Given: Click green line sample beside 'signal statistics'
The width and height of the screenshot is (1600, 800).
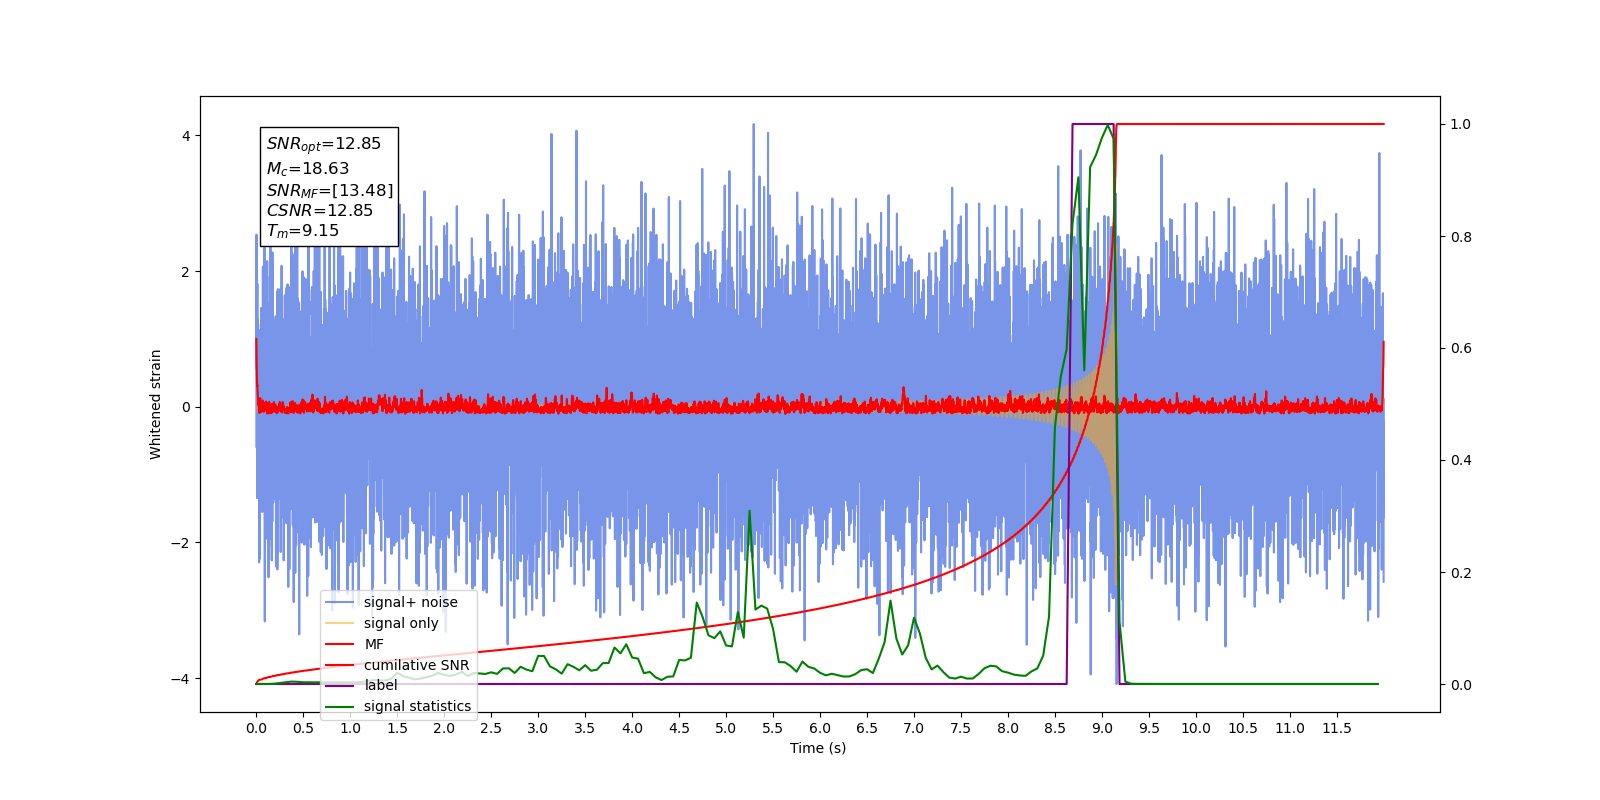Looking at the screenshot, I should (x=340, y=707).
